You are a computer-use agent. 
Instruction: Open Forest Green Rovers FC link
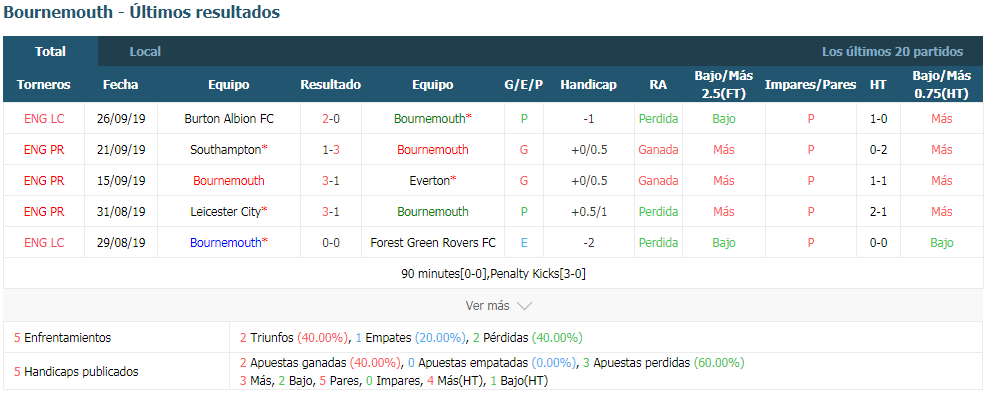click(433, 243)
